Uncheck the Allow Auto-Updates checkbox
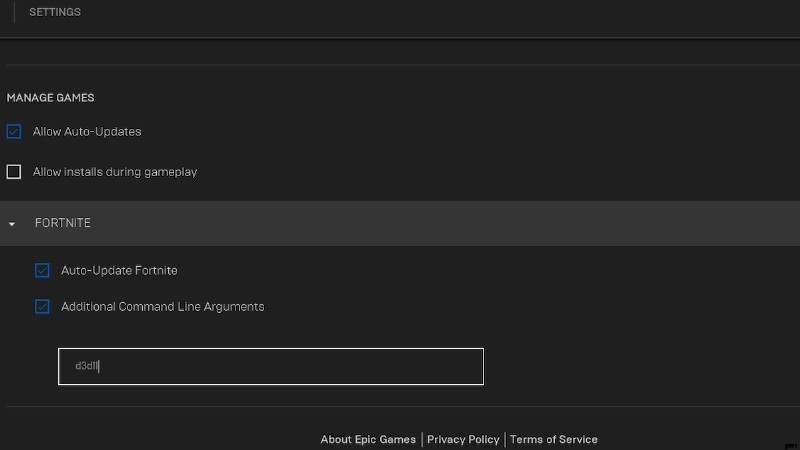The height and width of the screenshot is (450, 800). click(x=14, y=132)
